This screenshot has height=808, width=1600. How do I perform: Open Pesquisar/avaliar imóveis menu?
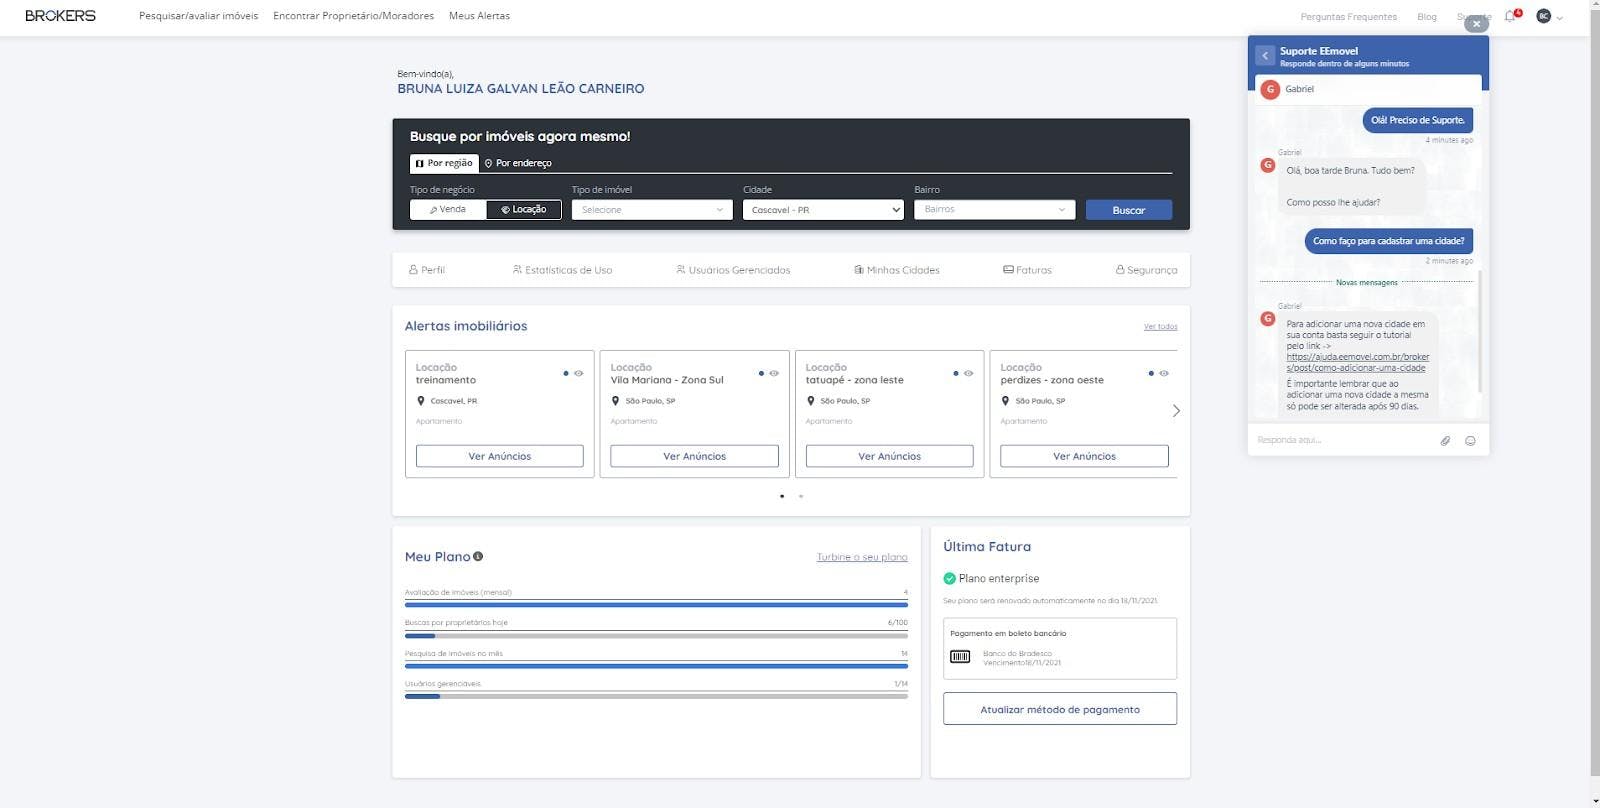[198, 16]
